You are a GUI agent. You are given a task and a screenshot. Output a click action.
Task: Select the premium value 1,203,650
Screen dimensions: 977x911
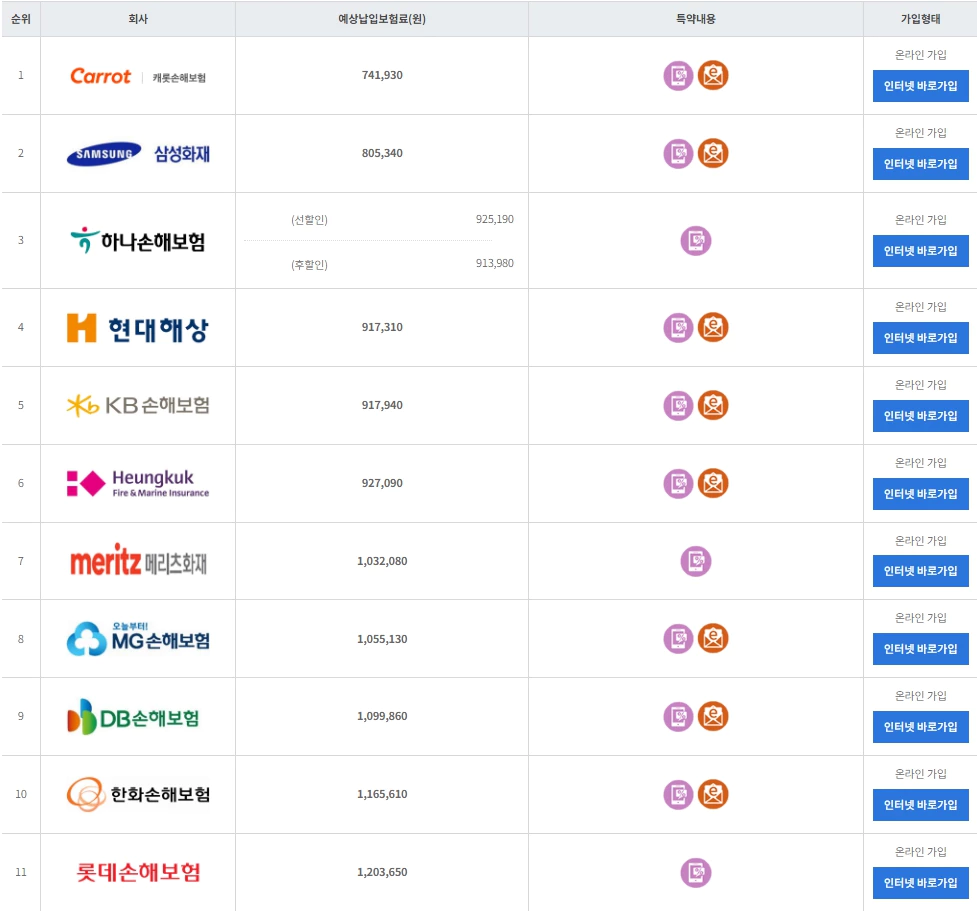coord(382,872)
